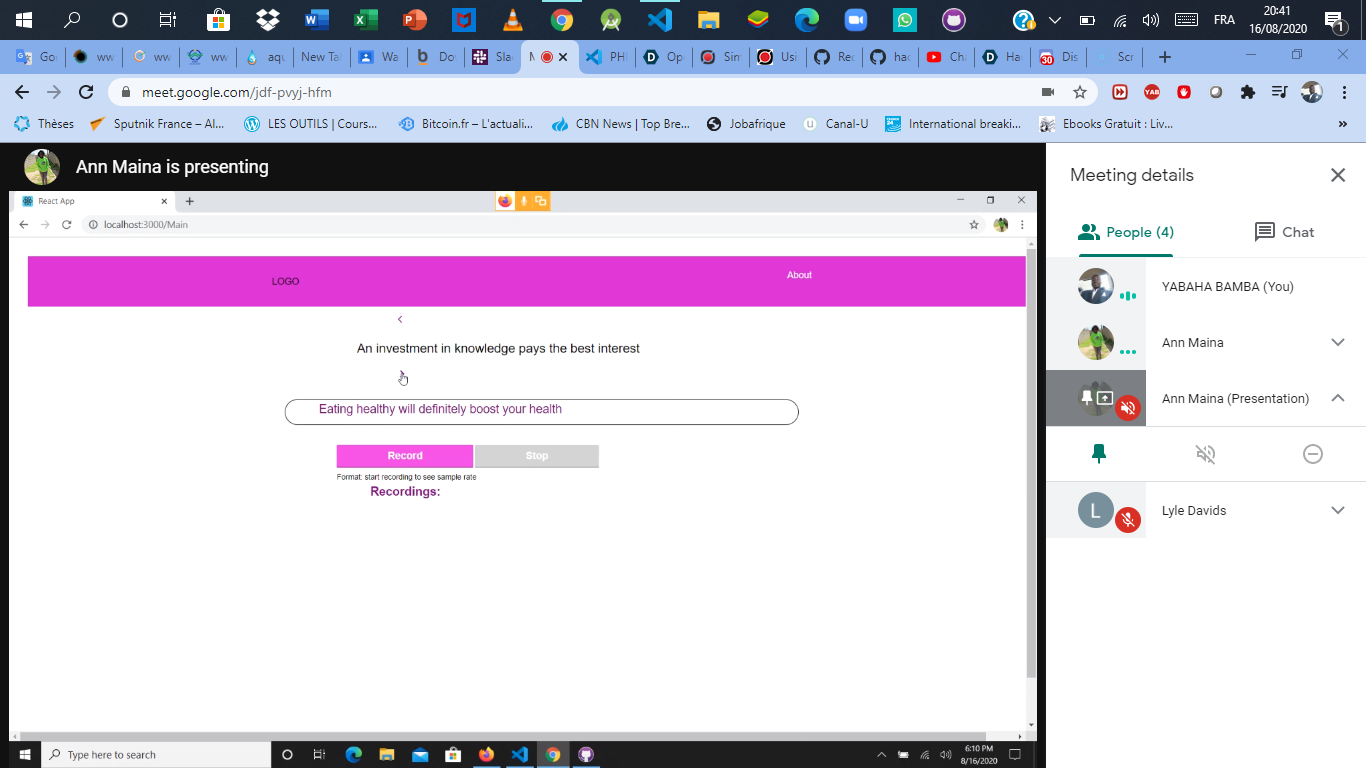Open the Chrome Extensions puzzle icon
The width and height of the screenshot is (1366, 768).
(1247, 92)
